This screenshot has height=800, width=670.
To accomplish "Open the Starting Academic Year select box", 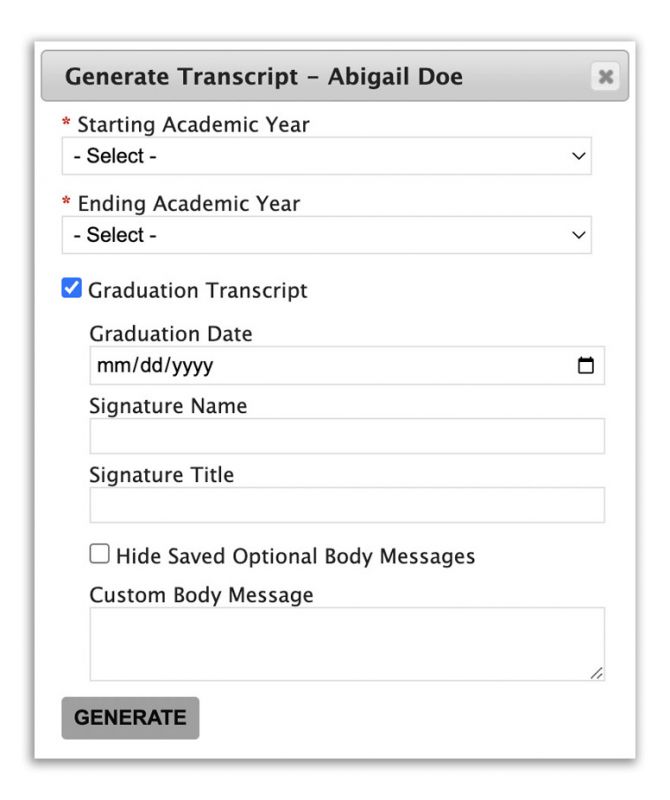I will pyautogui.click(x=327, y=156).
